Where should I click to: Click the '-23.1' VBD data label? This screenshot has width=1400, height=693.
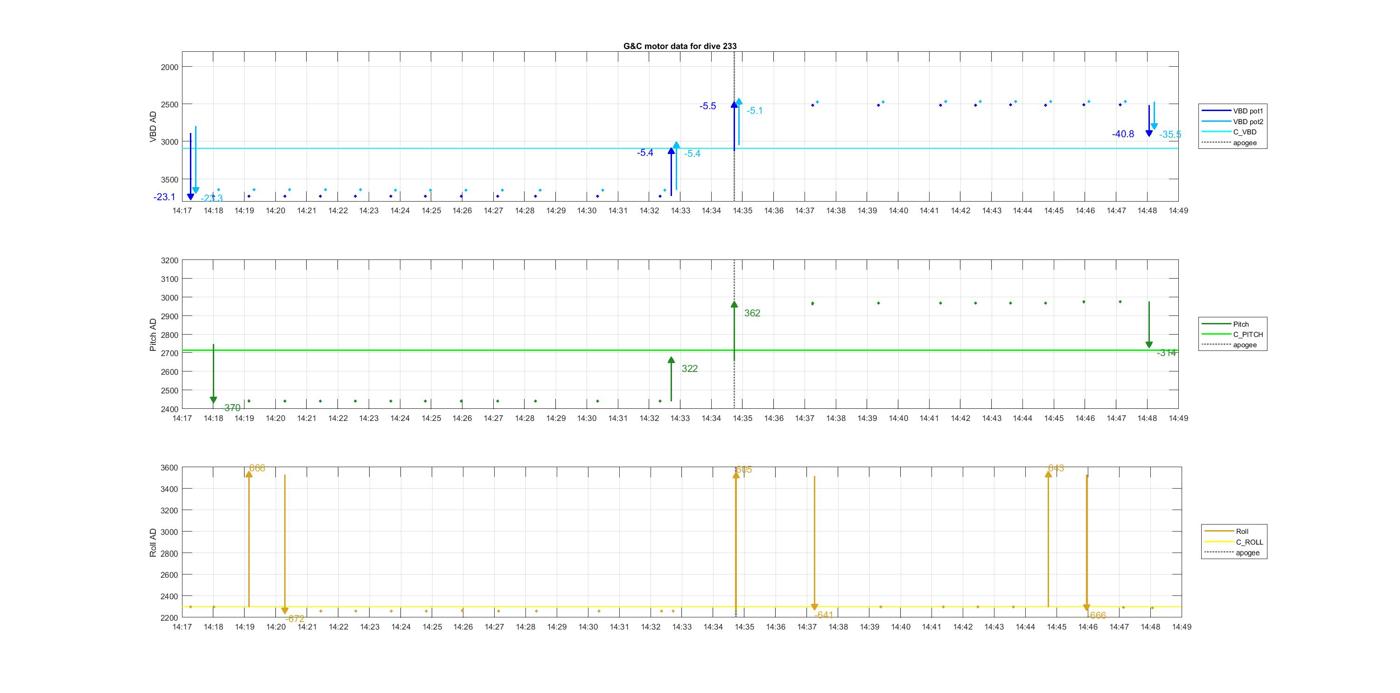pyautogui.click(x=164, y=197)
